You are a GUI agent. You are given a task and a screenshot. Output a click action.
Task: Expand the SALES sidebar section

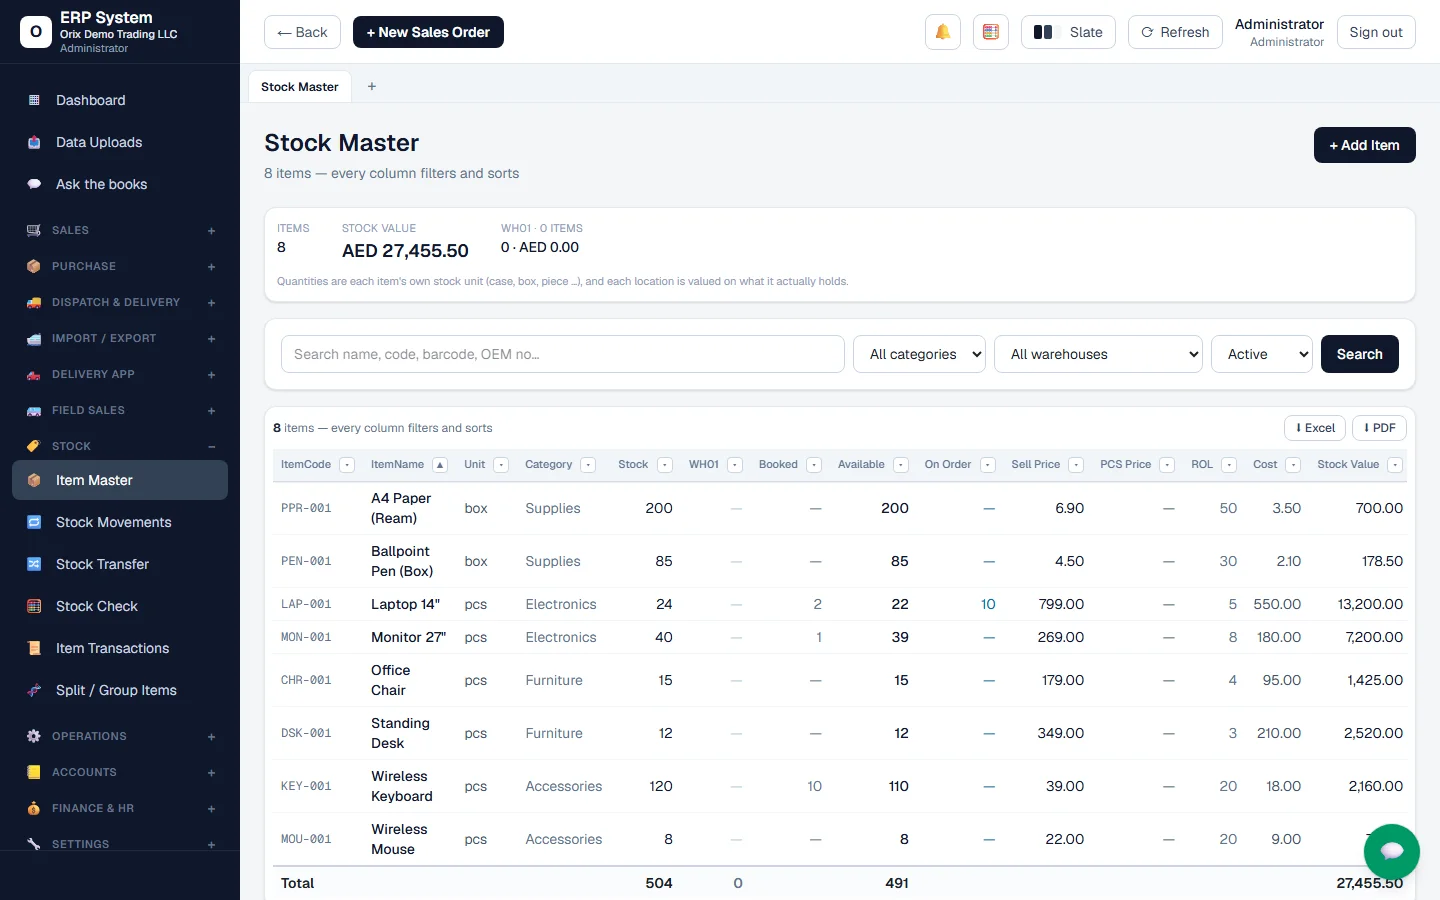(120, 230)
